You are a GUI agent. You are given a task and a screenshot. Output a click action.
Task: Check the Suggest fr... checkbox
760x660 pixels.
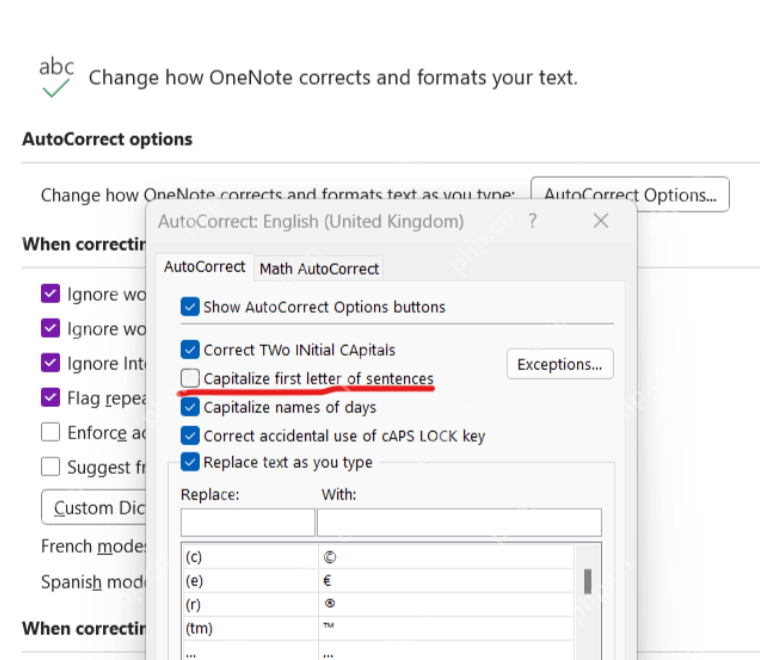50,467
